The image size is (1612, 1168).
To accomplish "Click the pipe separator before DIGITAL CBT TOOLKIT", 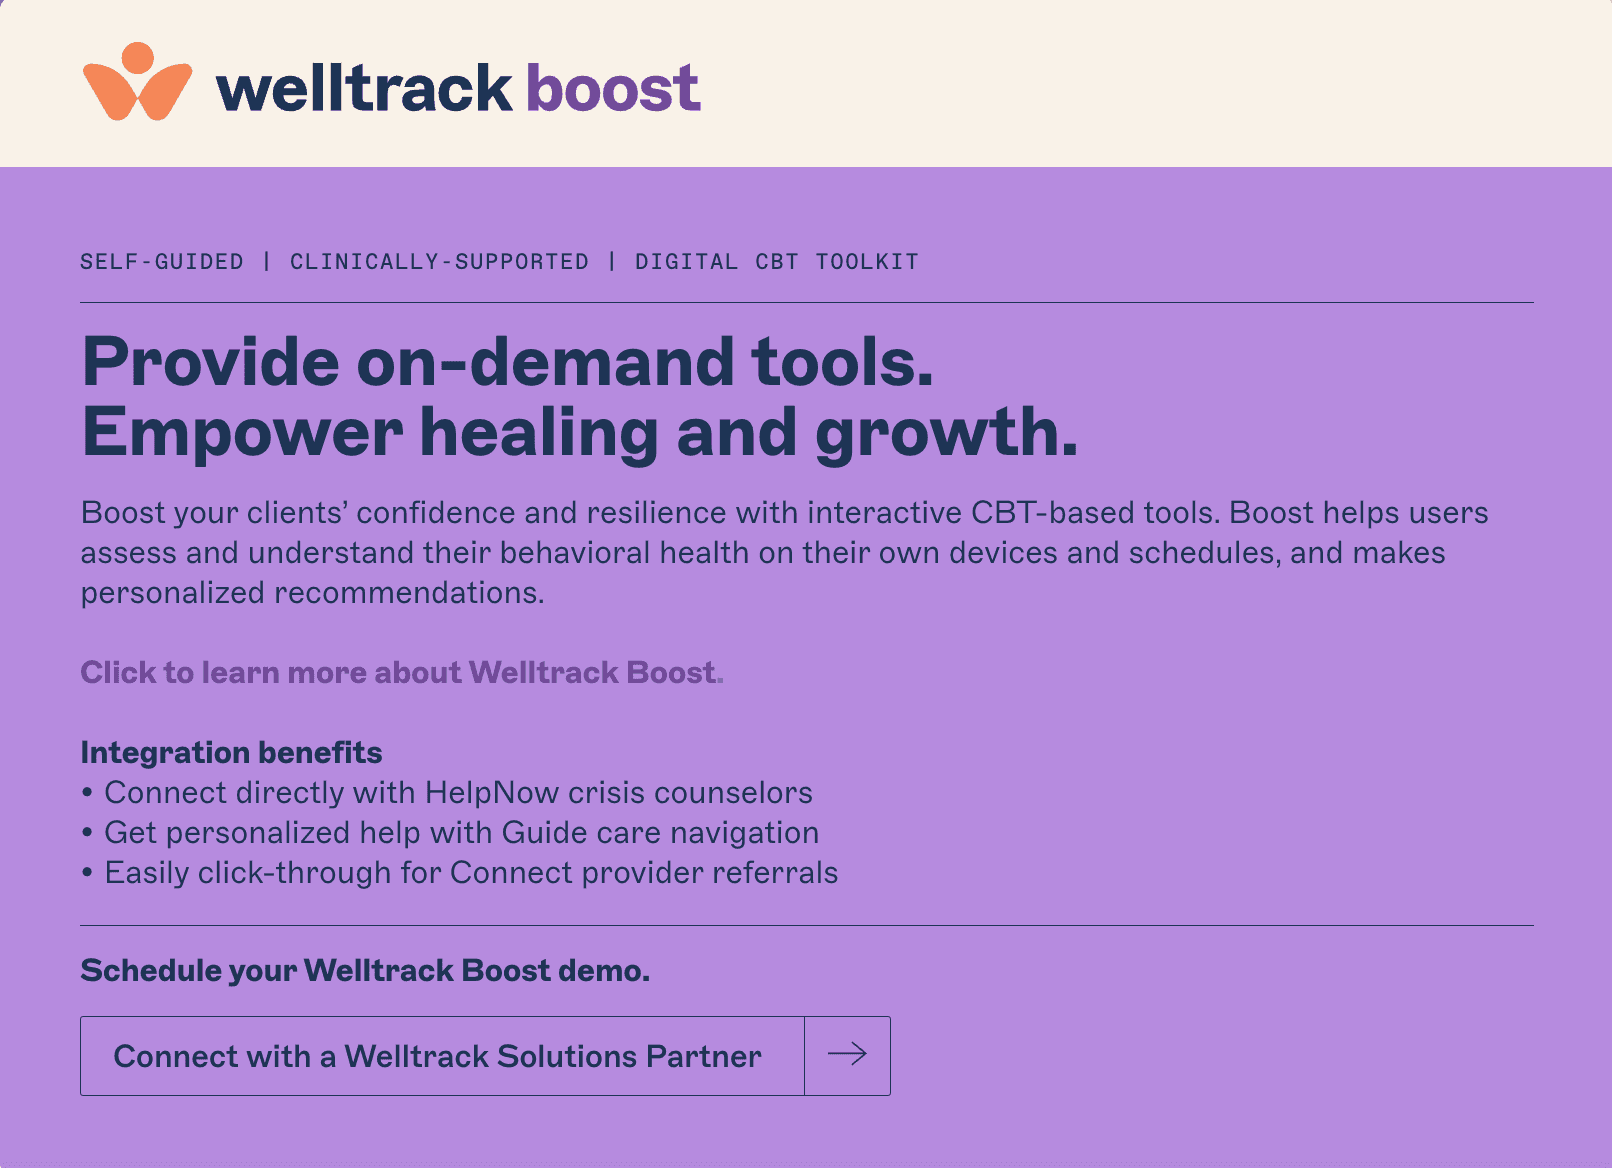I will [x=612, y=262].
